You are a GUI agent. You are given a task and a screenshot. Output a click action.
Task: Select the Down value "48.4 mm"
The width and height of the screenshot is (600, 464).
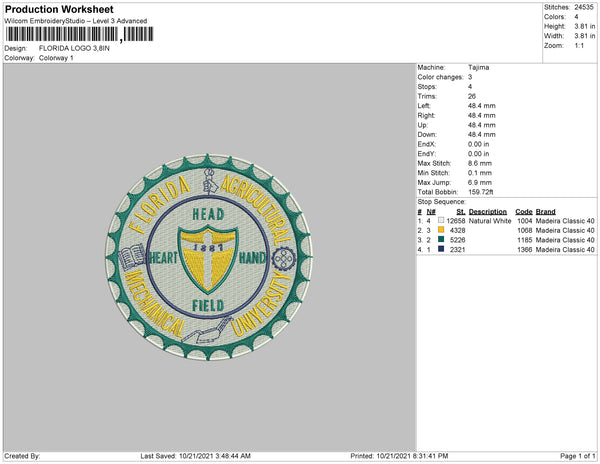point(482,134)
